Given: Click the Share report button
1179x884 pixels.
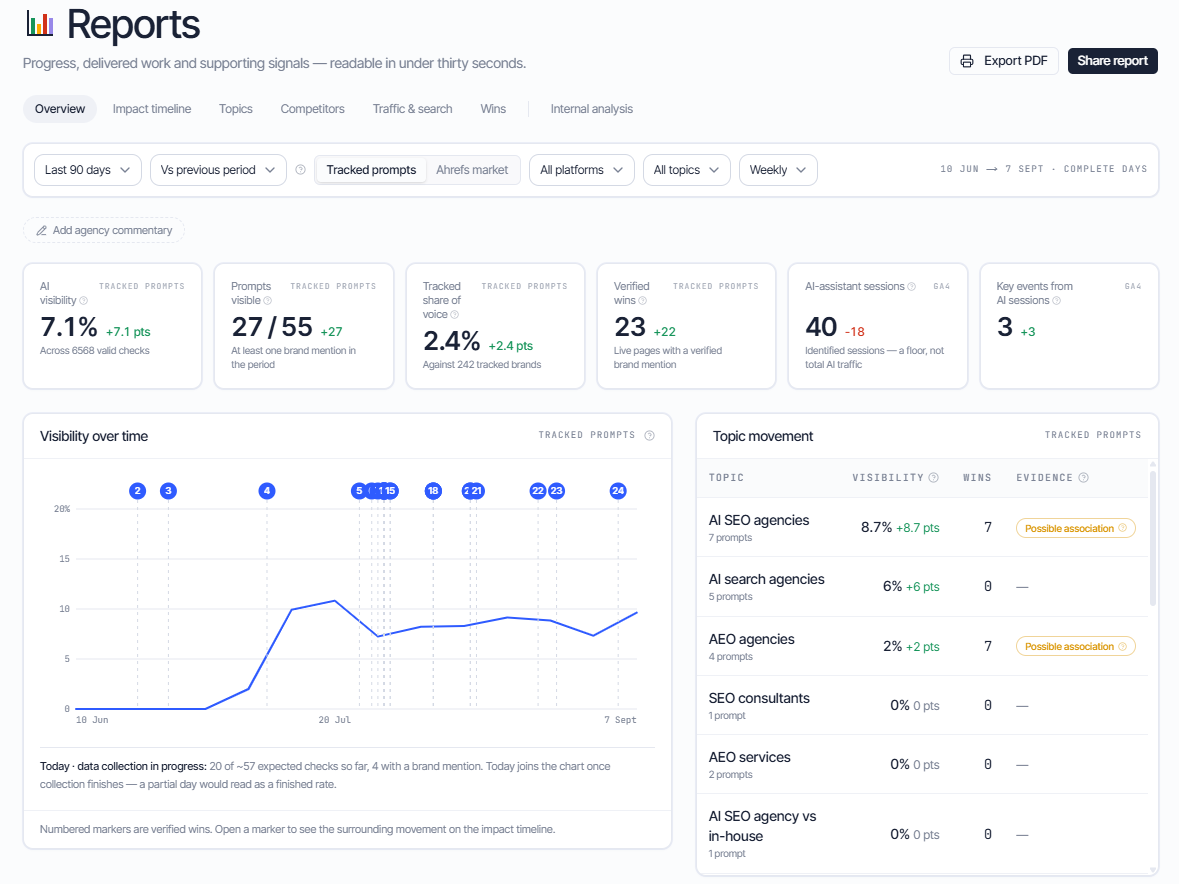Looking at the screenshot, I should (1112, 61).
